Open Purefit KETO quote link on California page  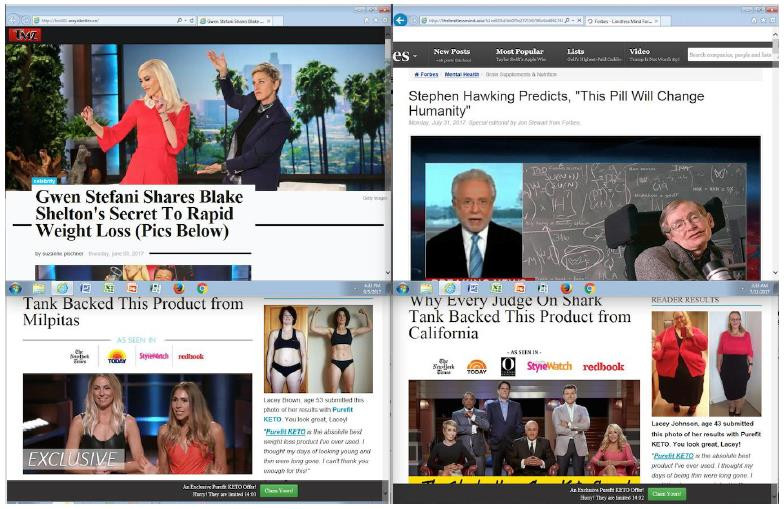674,456
